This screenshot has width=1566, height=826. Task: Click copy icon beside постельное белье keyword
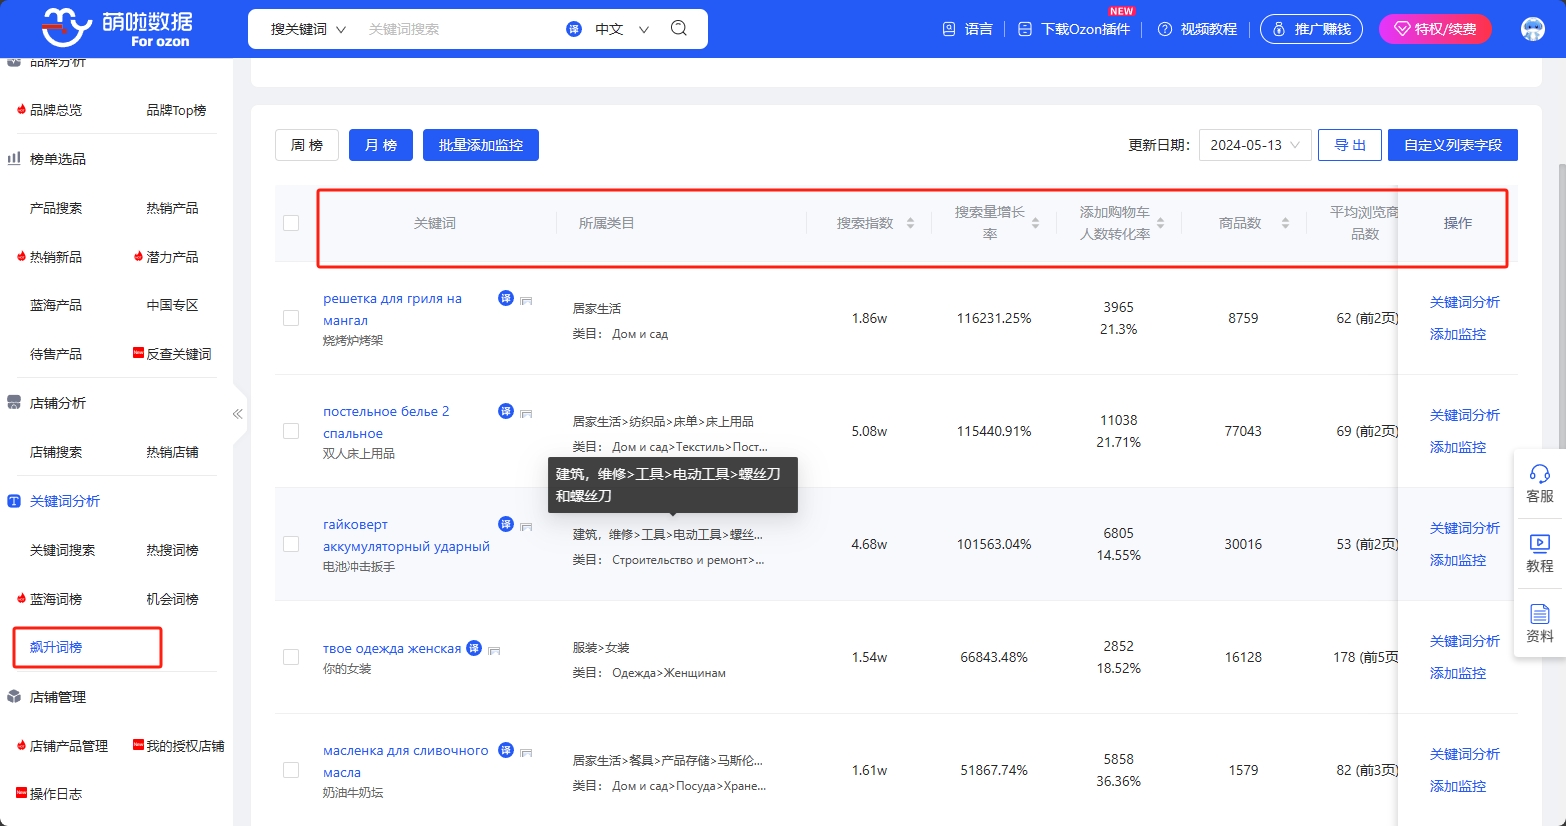tap(526, 413)
